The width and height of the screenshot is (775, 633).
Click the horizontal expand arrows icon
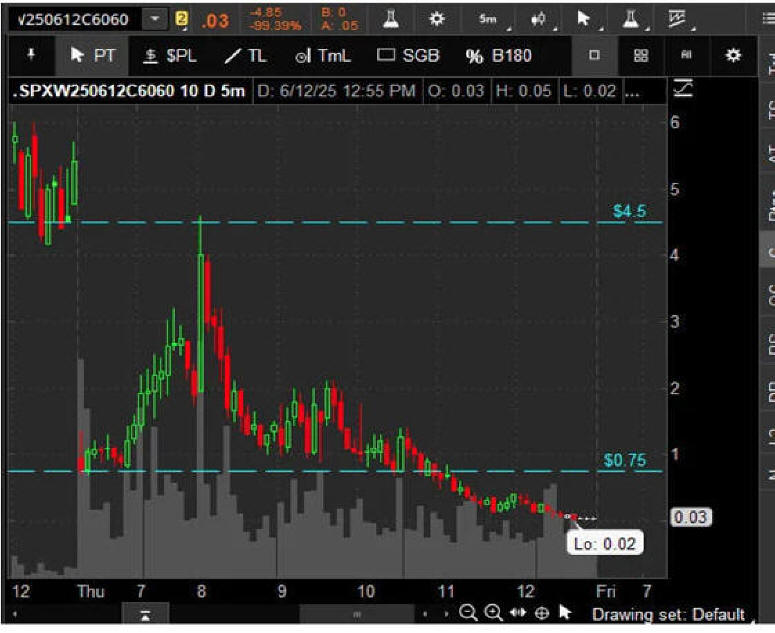point(517,613)
